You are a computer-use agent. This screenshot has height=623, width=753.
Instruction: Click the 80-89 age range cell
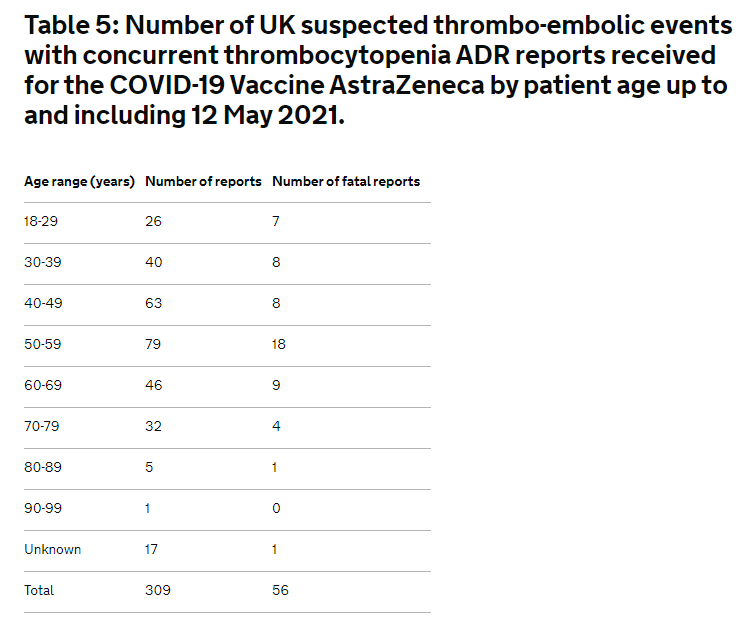point(43,467)
